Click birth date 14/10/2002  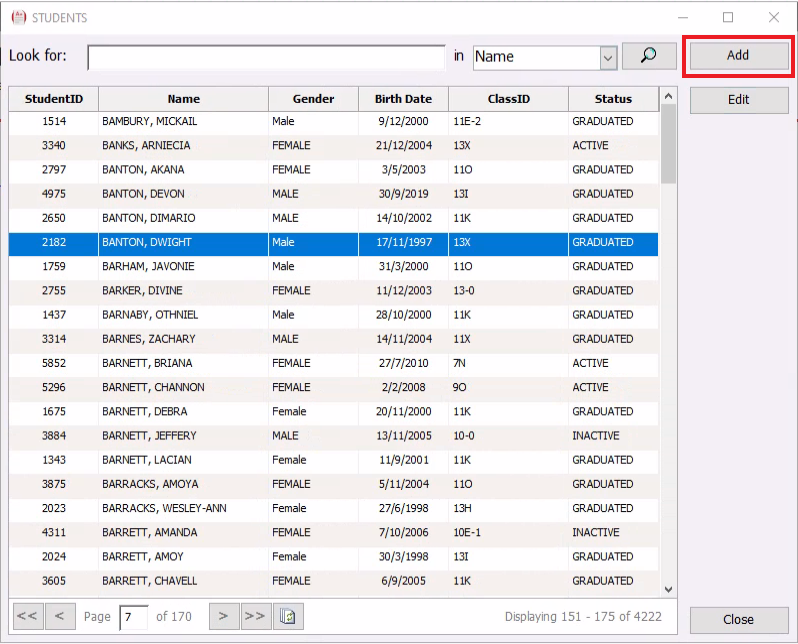[x=404, y=218]
